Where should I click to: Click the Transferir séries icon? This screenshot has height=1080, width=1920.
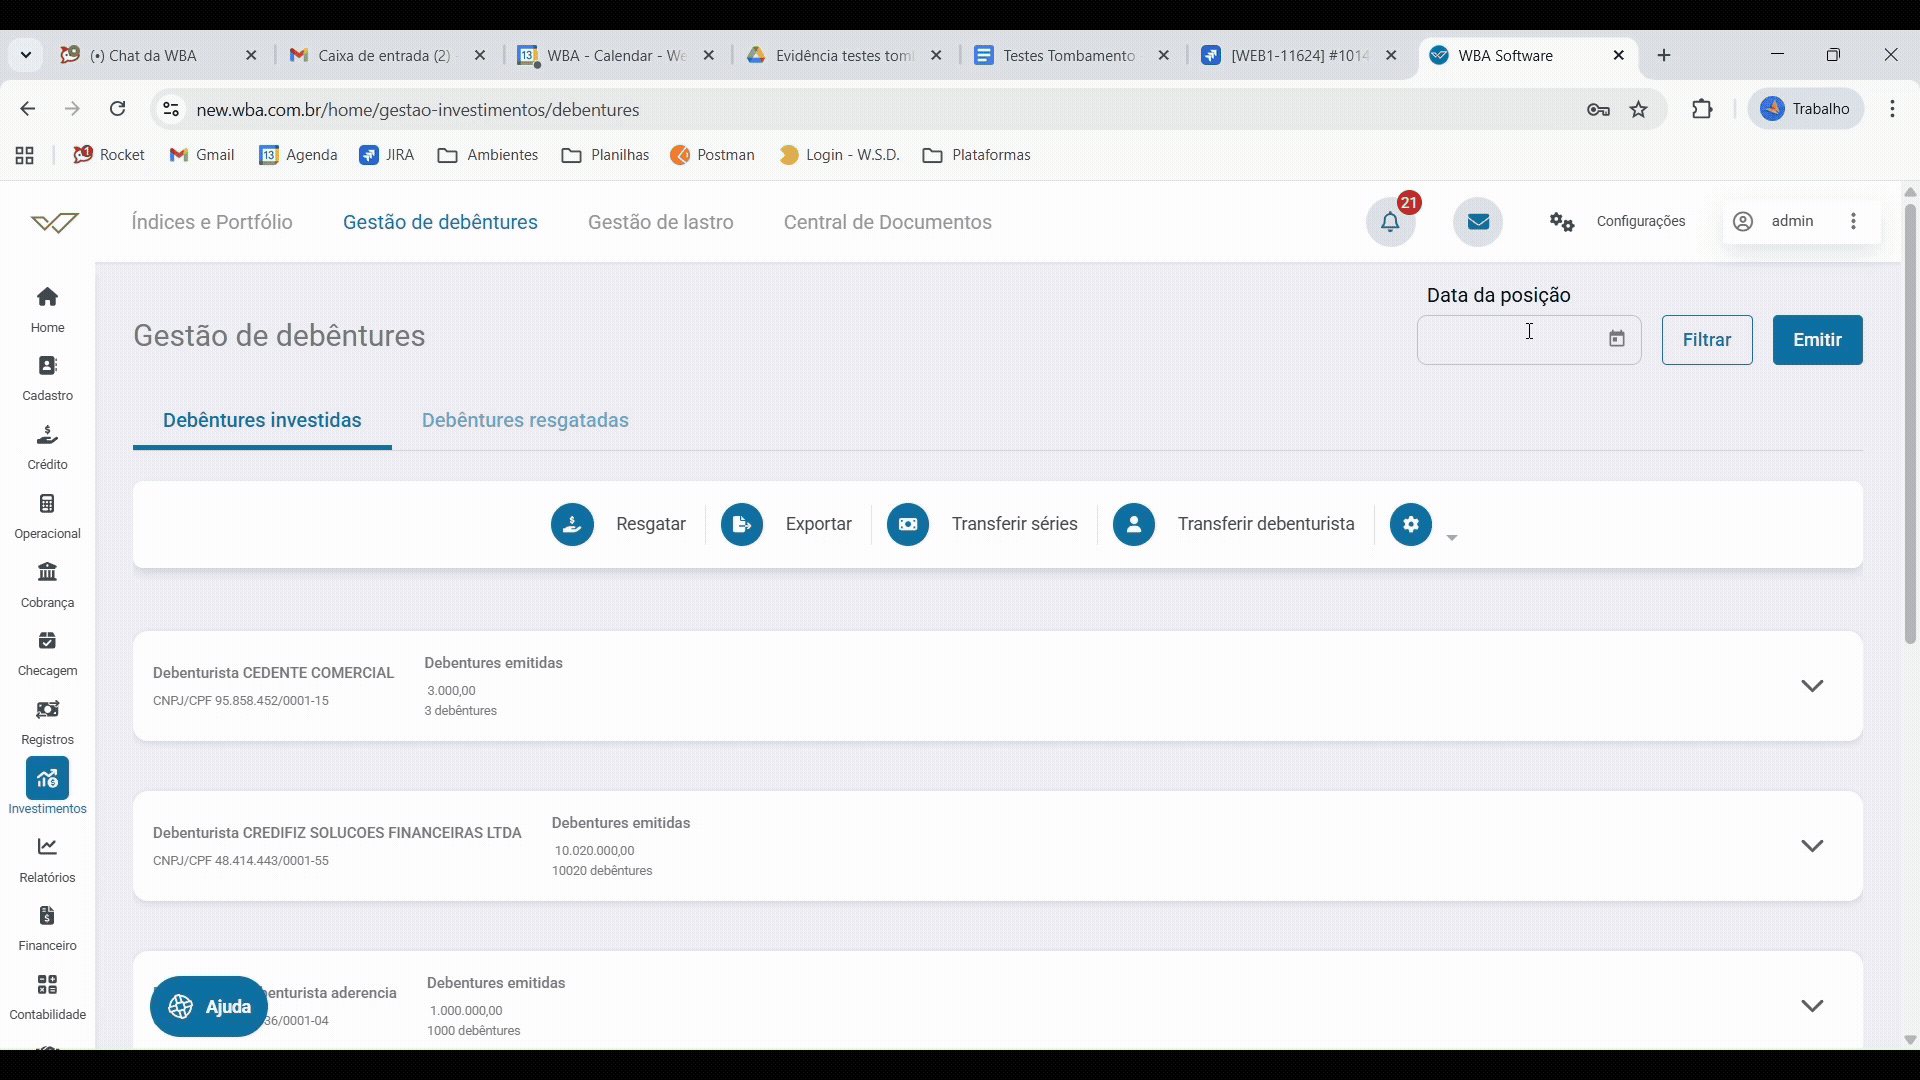908,524
